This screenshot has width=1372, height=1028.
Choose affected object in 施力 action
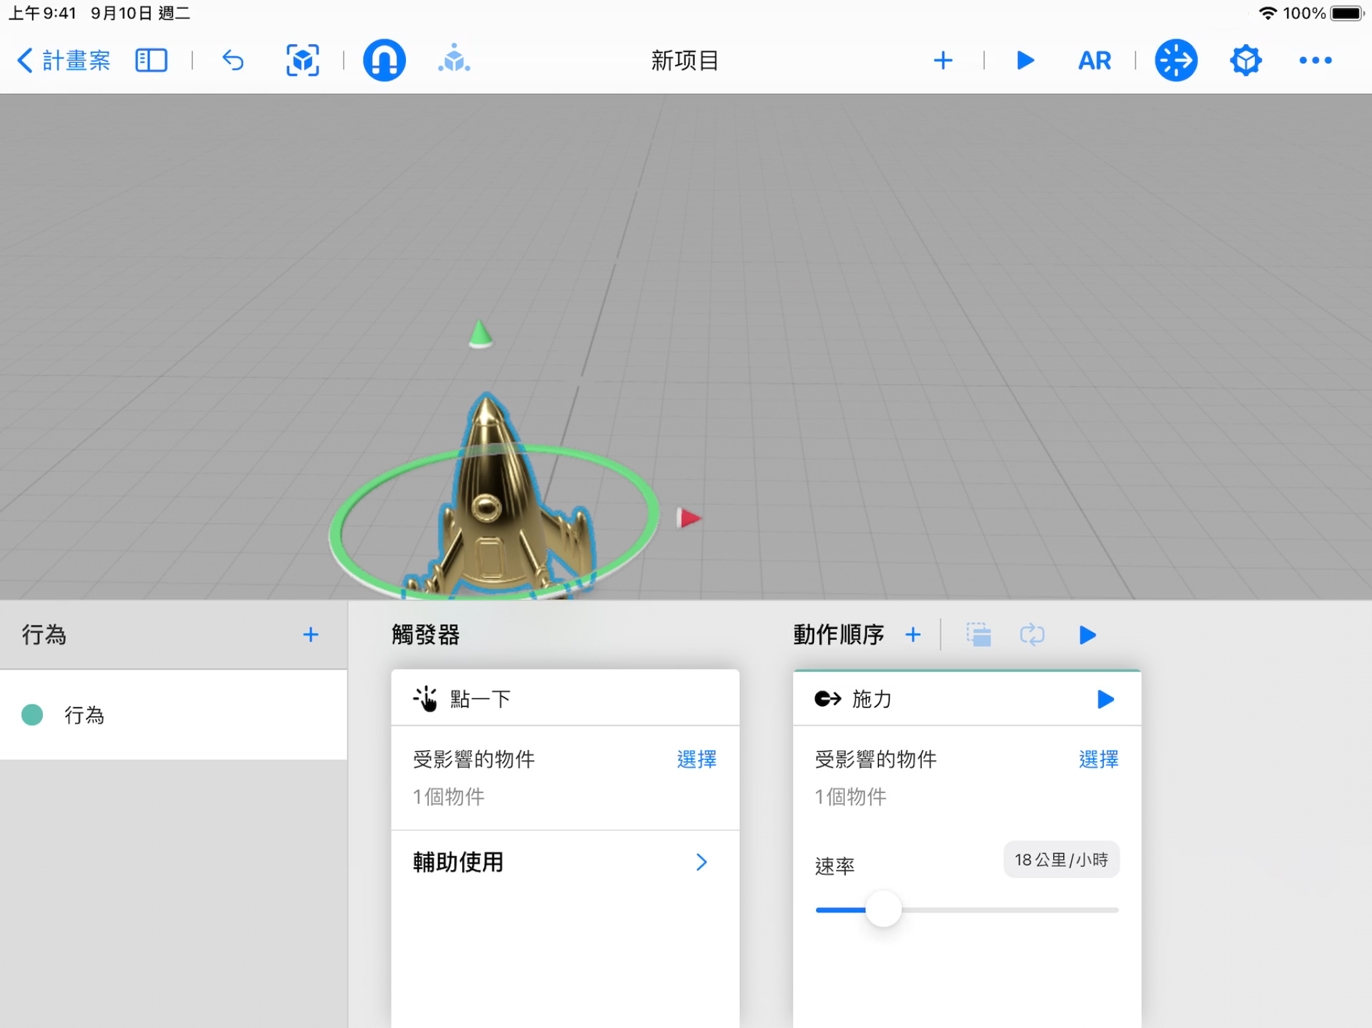[x=1098, y=759]
